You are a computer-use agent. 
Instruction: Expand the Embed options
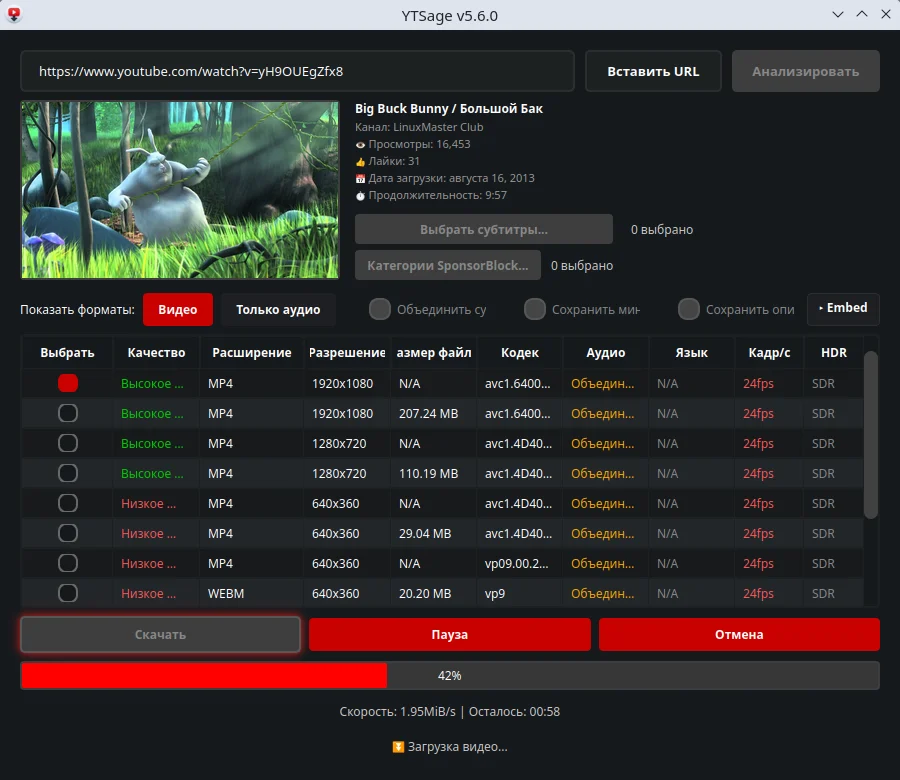(x=843, y=308)
